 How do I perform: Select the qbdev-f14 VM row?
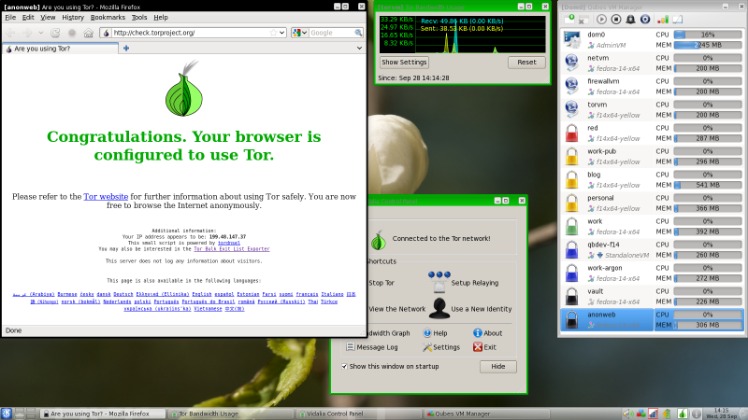tap(652, 250)
